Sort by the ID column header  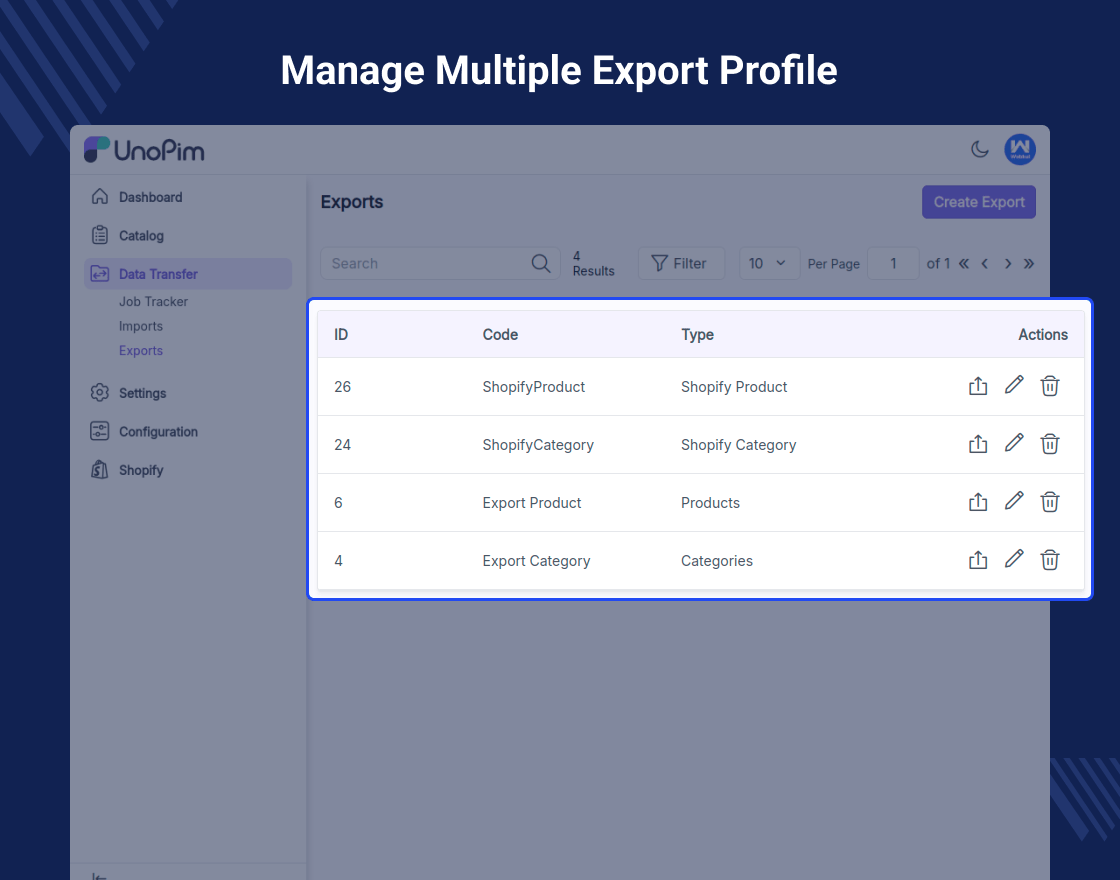[x=341, y=334]
